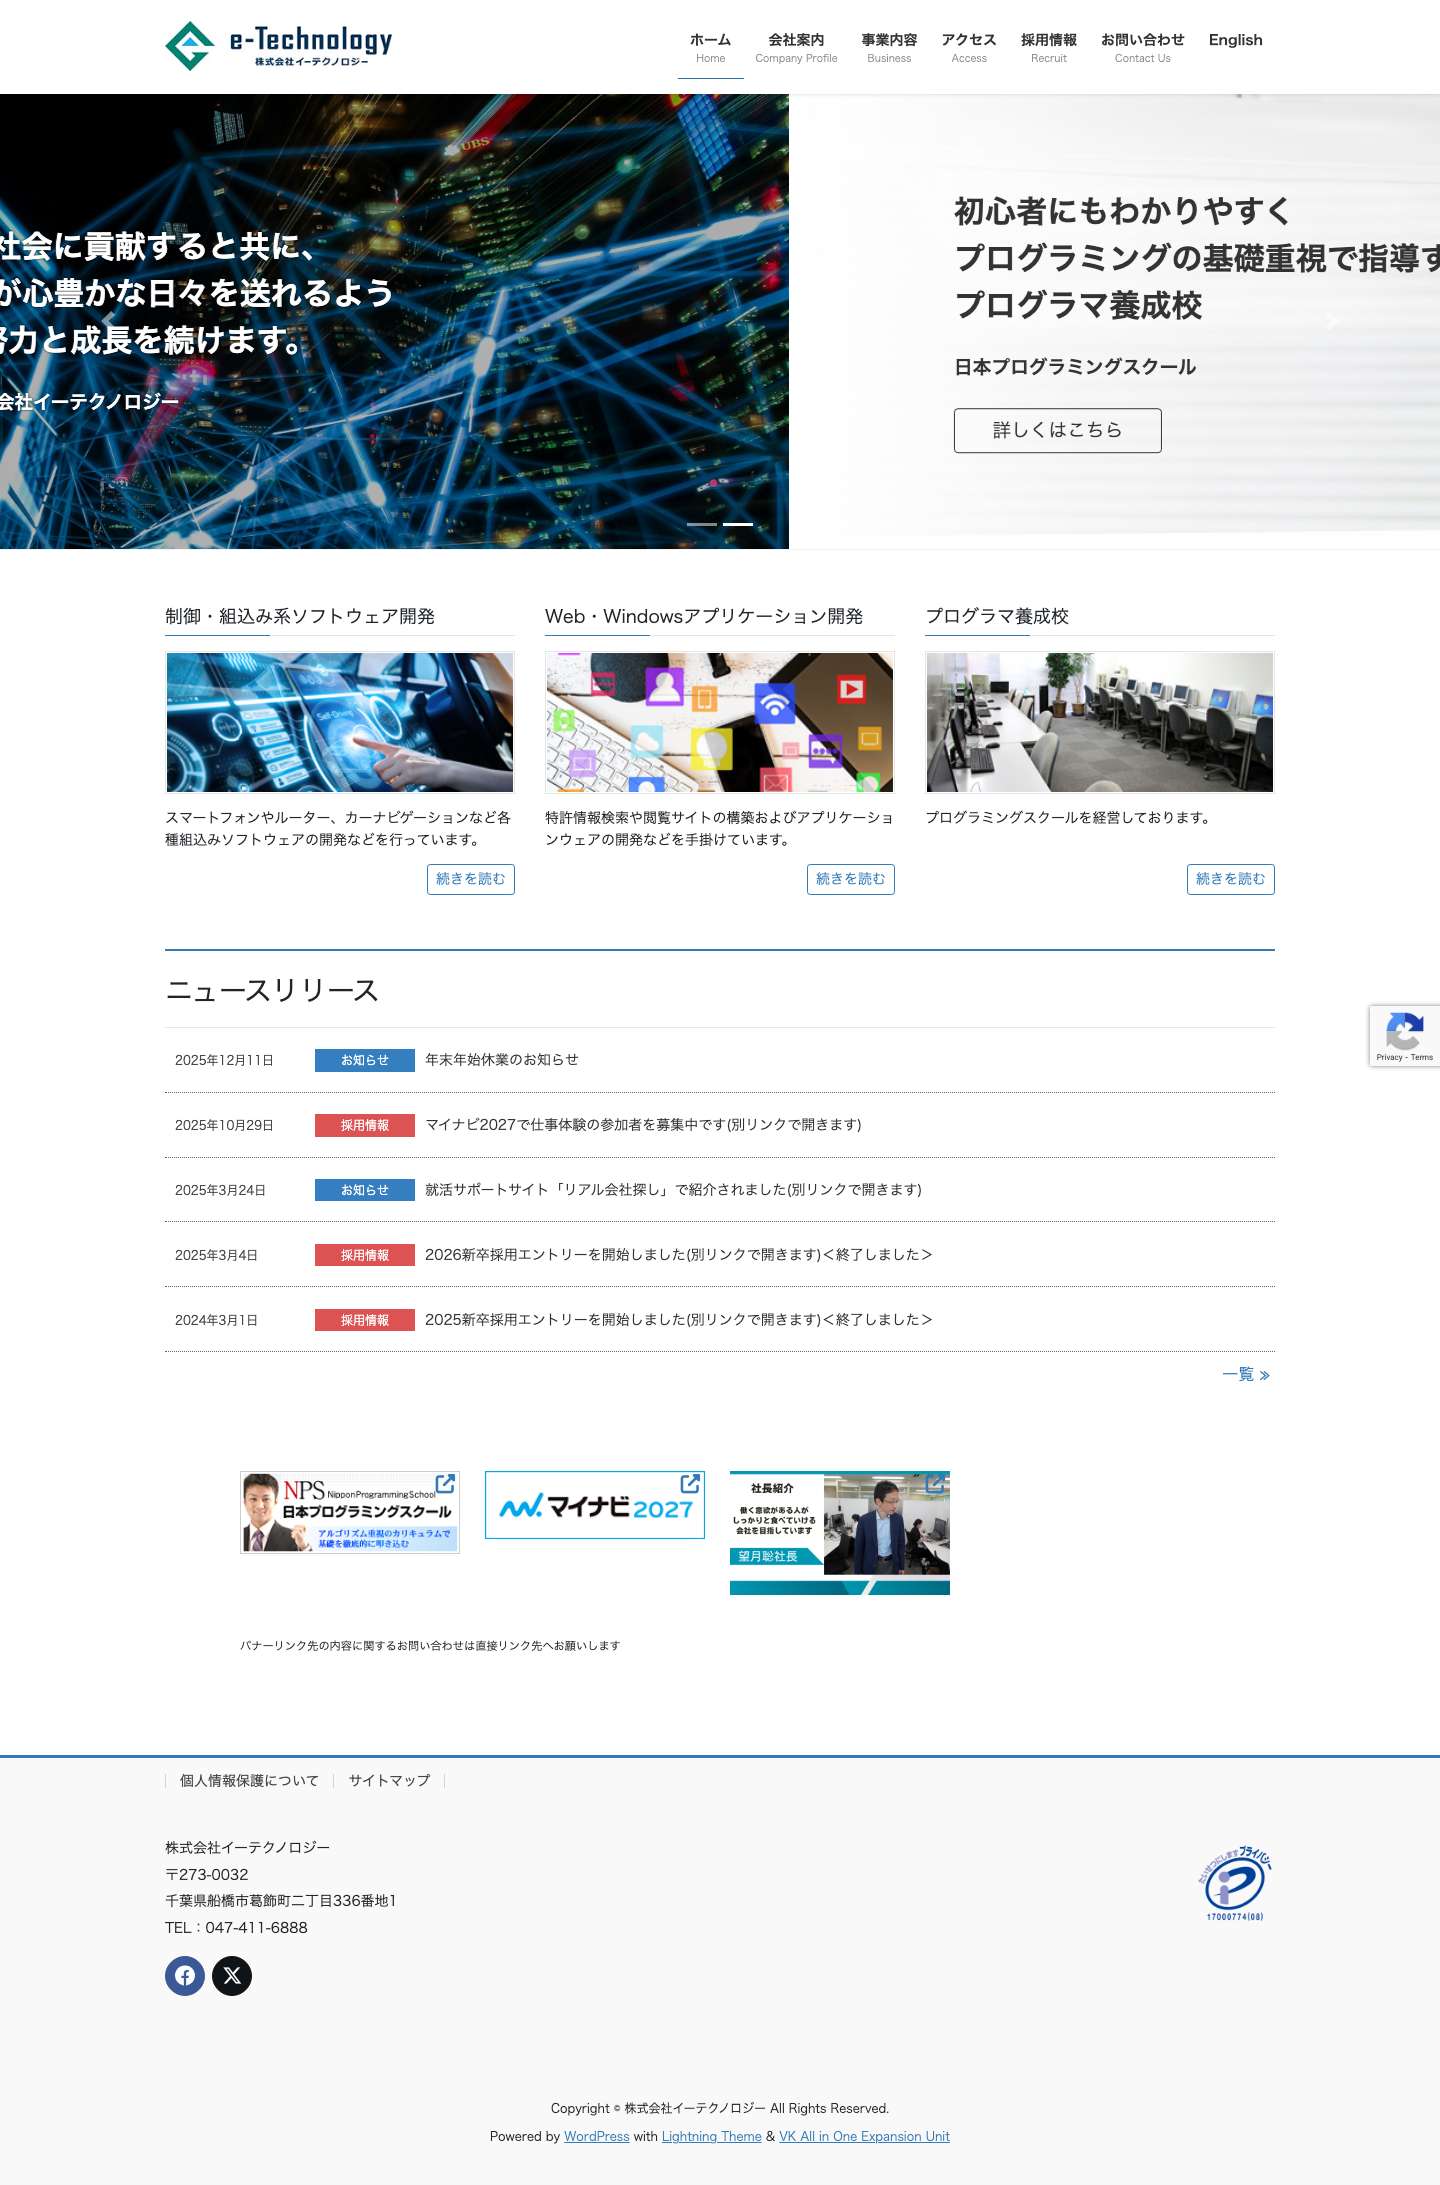The image size is (1440, 2185).
Task: Open the マイナビ2027 仕事体験 news item
Action: click(x=643, y=1125)
